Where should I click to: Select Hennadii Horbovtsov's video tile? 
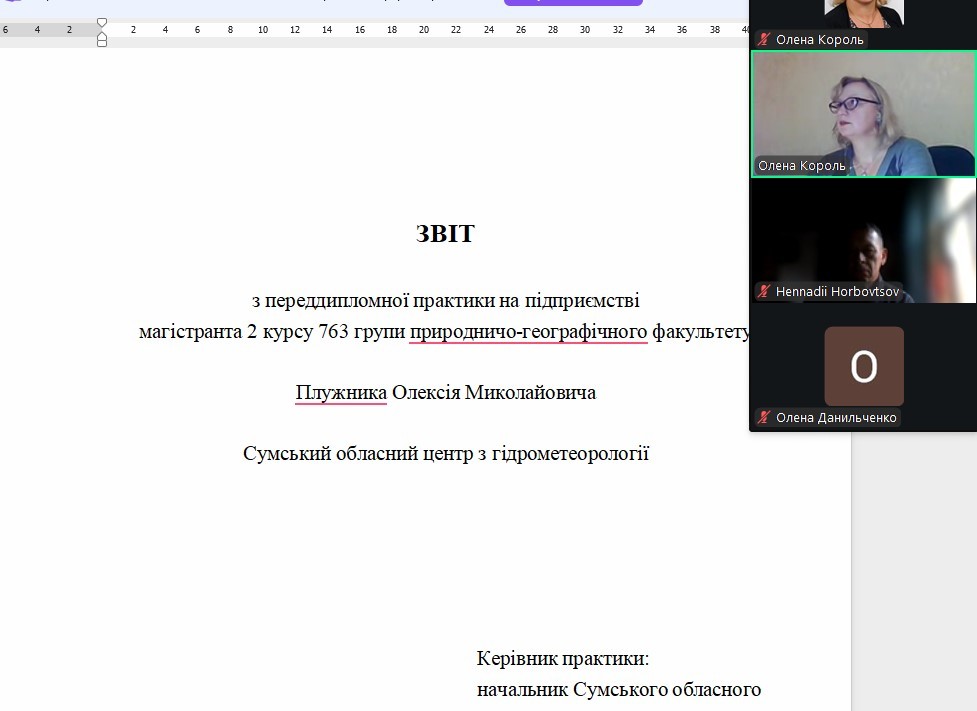863,240
